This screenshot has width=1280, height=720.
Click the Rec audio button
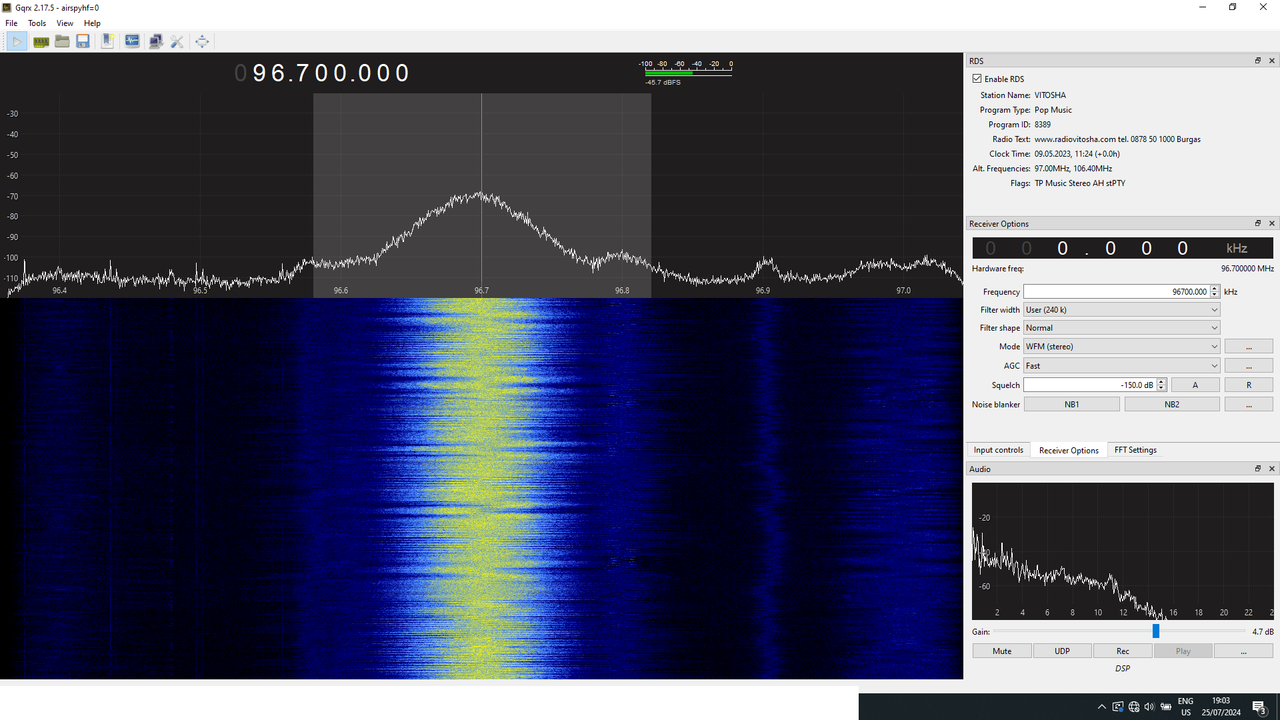pyautogui.click(x=1122, y=651)
